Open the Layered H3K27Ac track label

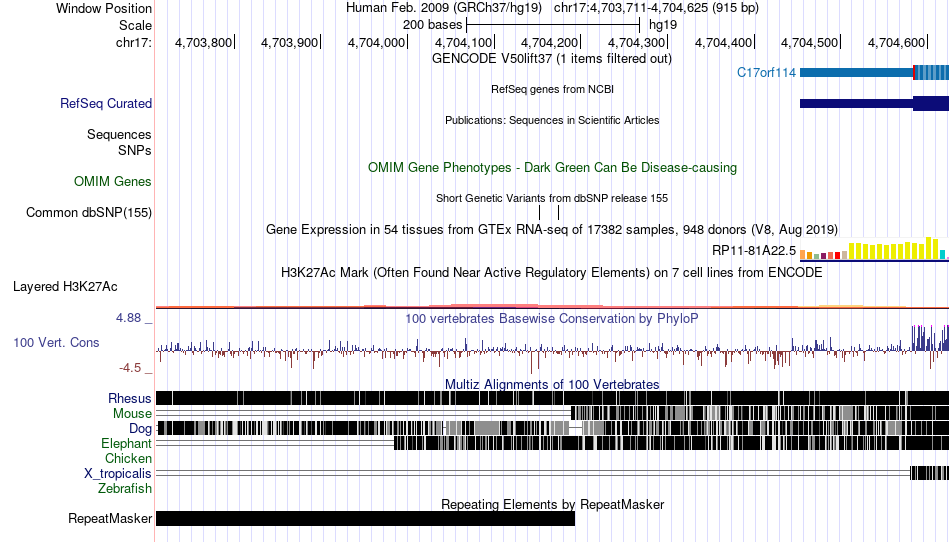click(x=65, y=286)
